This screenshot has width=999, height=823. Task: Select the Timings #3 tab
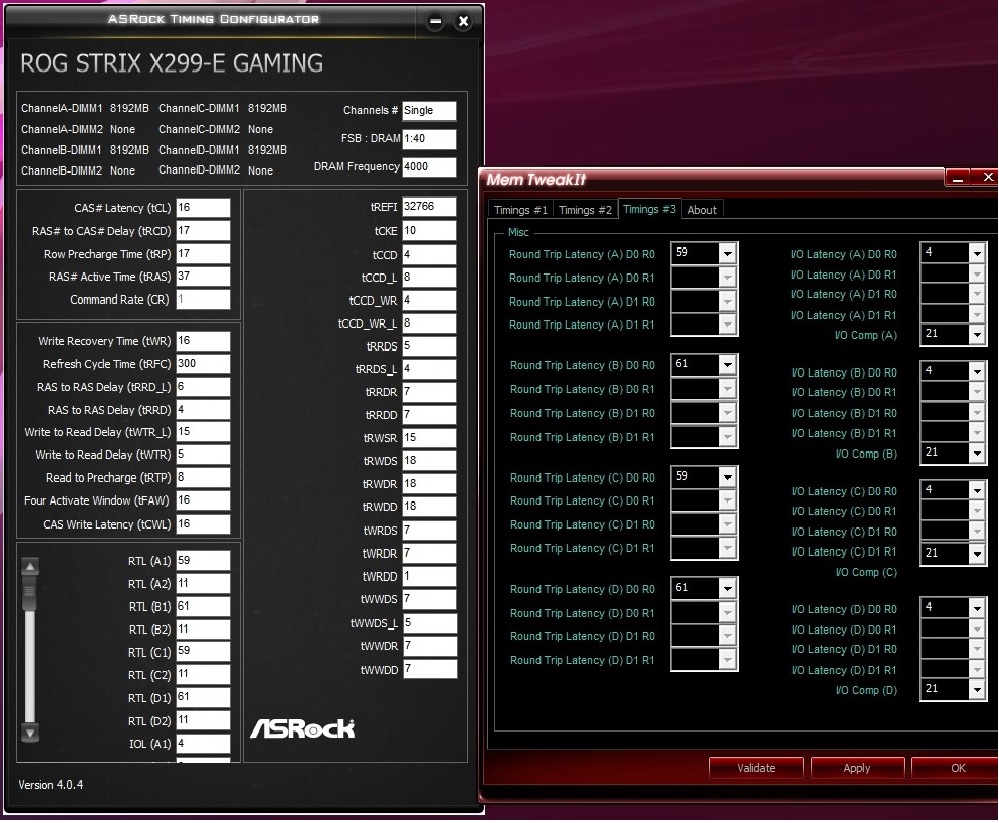pyautogui.click(x=649, y=209)
